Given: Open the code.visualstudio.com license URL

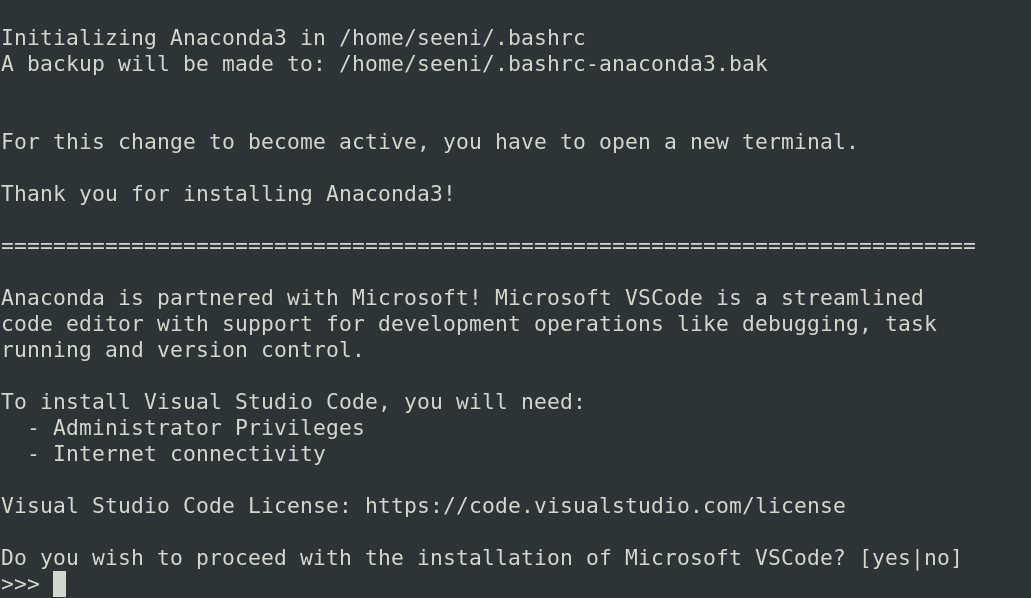Looking at the screenshot, I should [604, 506].
